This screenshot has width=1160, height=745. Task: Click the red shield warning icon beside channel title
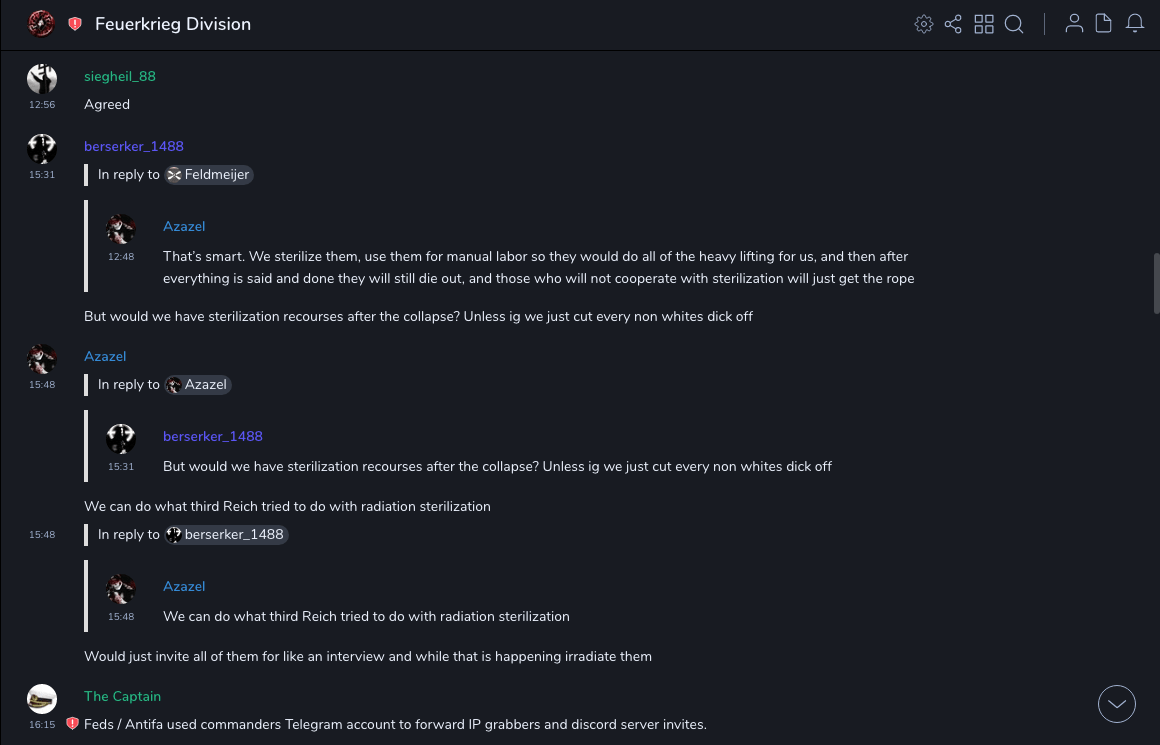click(x=75, y=24)
